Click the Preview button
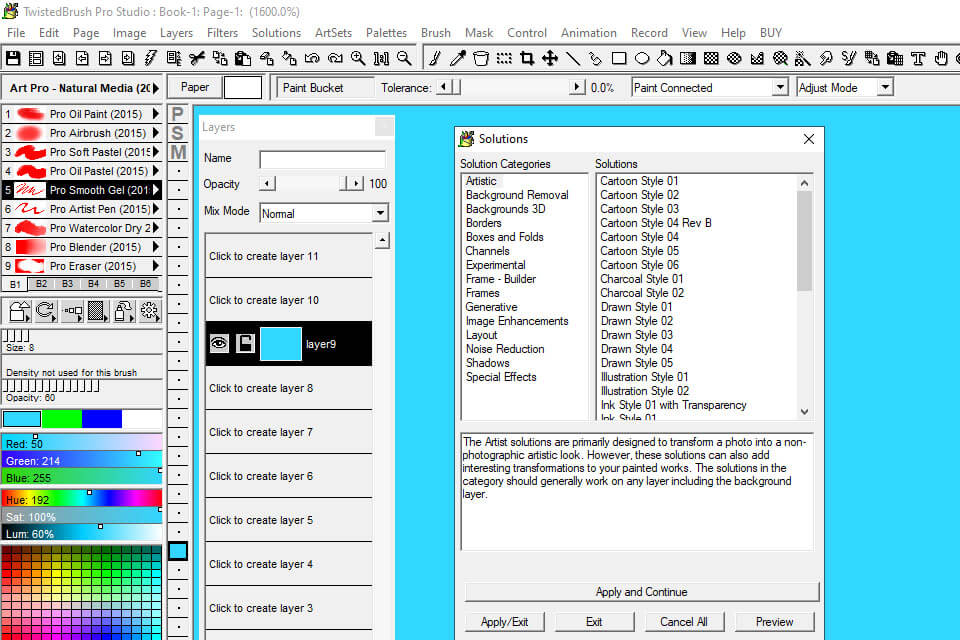960x640 pixels. [x=774, y=622]
